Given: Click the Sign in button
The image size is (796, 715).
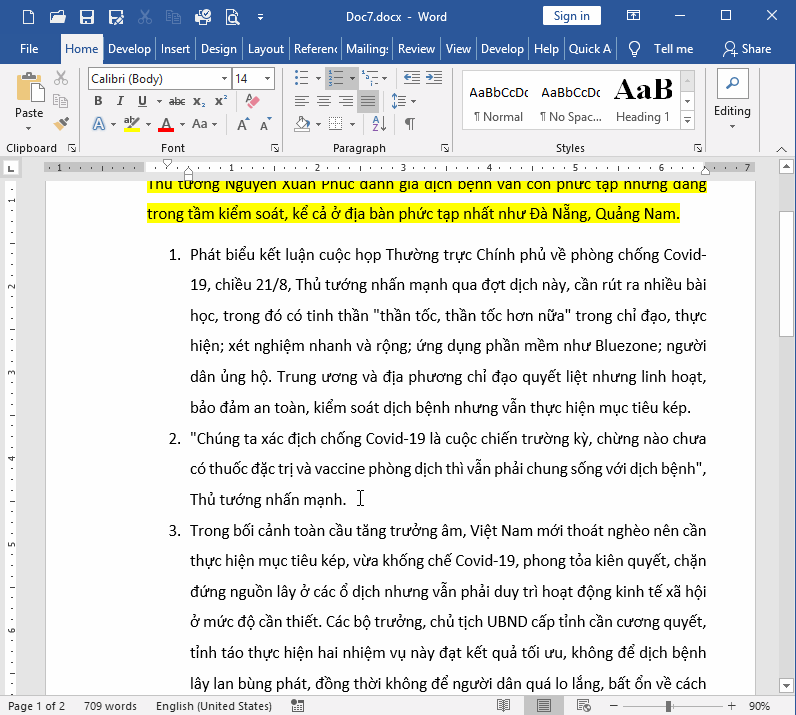Looking at the screenshot, I should [572, 16].
